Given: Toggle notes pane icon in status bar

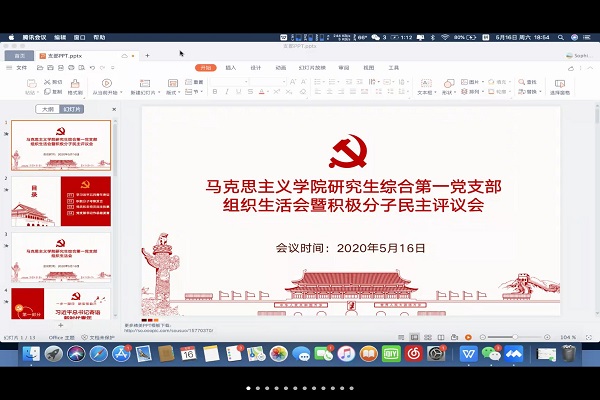Looking at the screenshot, I should (x=401, y=337).
